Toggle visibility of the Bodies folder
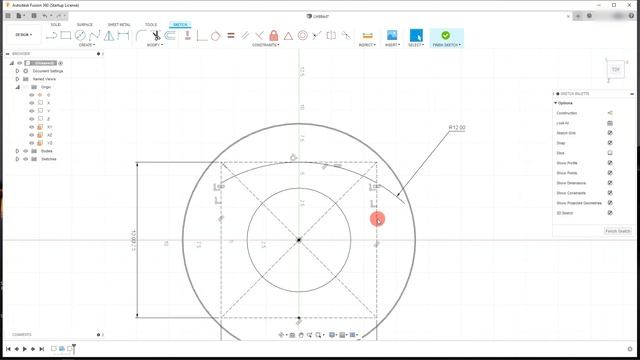 click(x=25, y=151)
